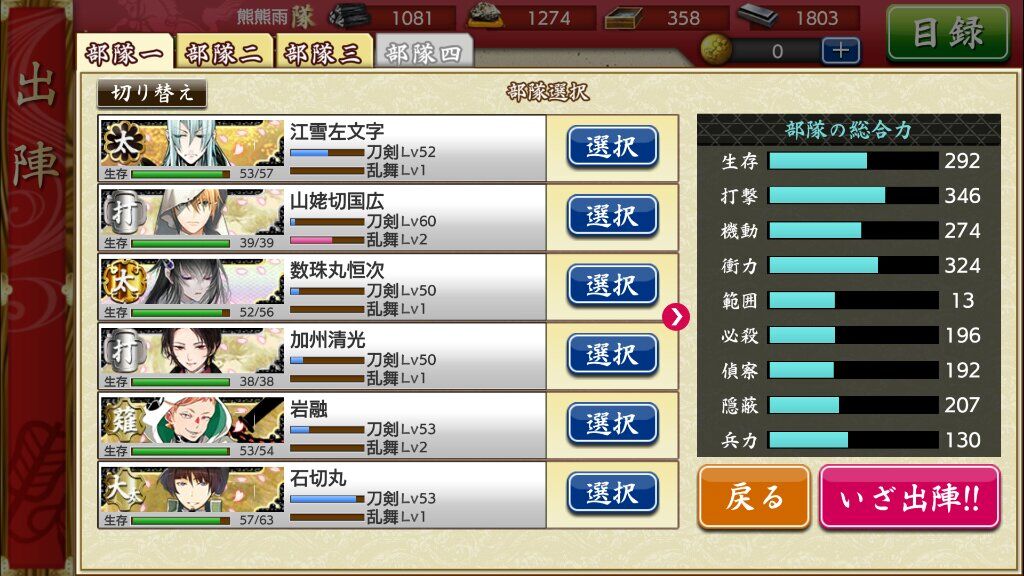Viewport: 1024px width, 576px height.
Task: Click 選択 for 石切丸
Action: (612, 493)
